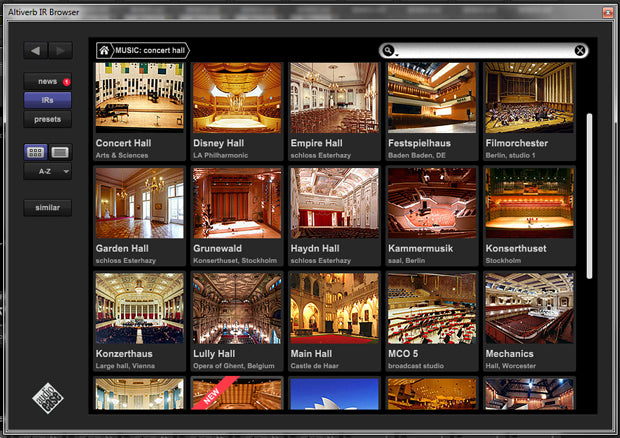Click the 'LA Philharmonic' subtitle

pyautogui.click(x=221, y=155)
